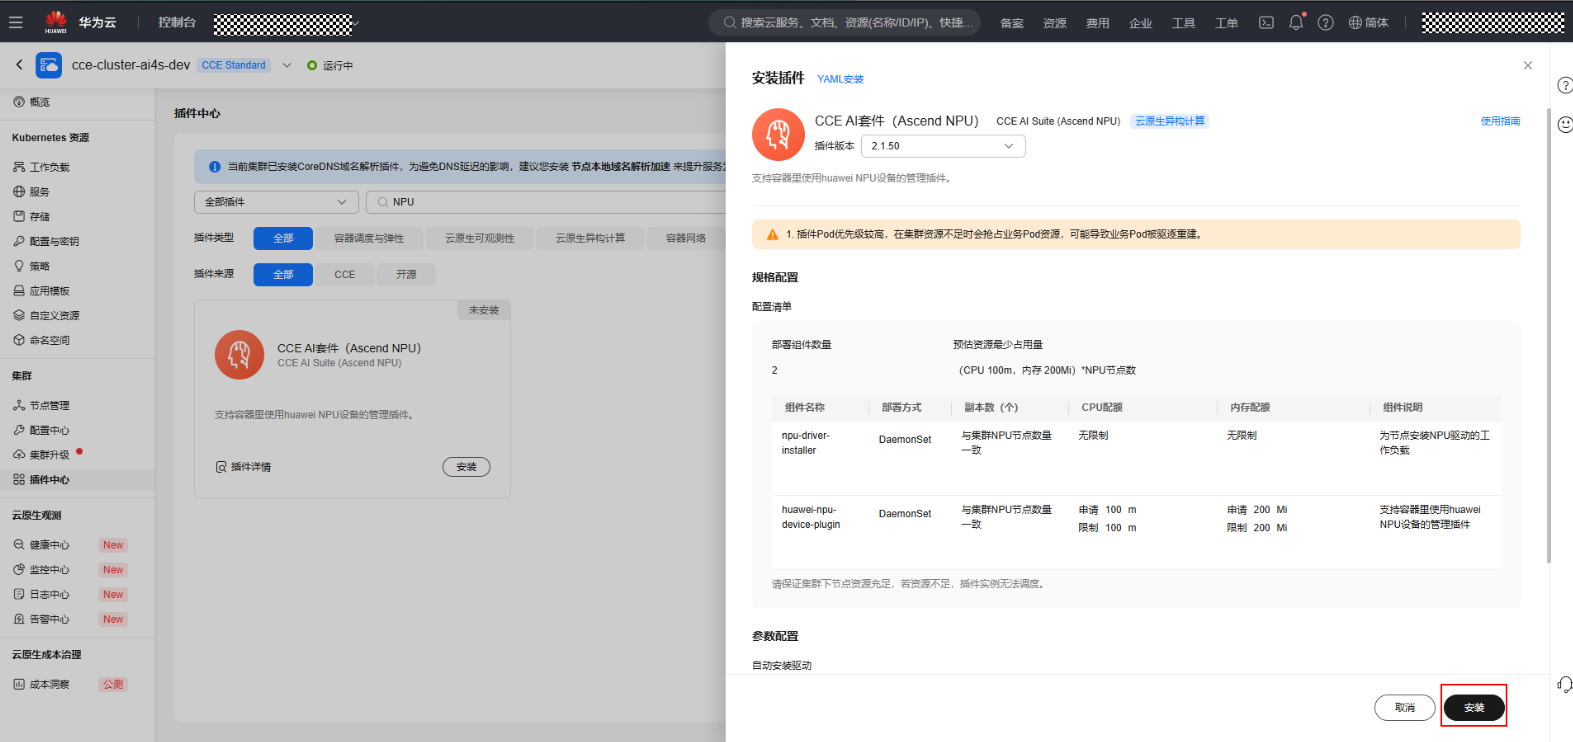Close the install plugin panel

[1527, 65]
